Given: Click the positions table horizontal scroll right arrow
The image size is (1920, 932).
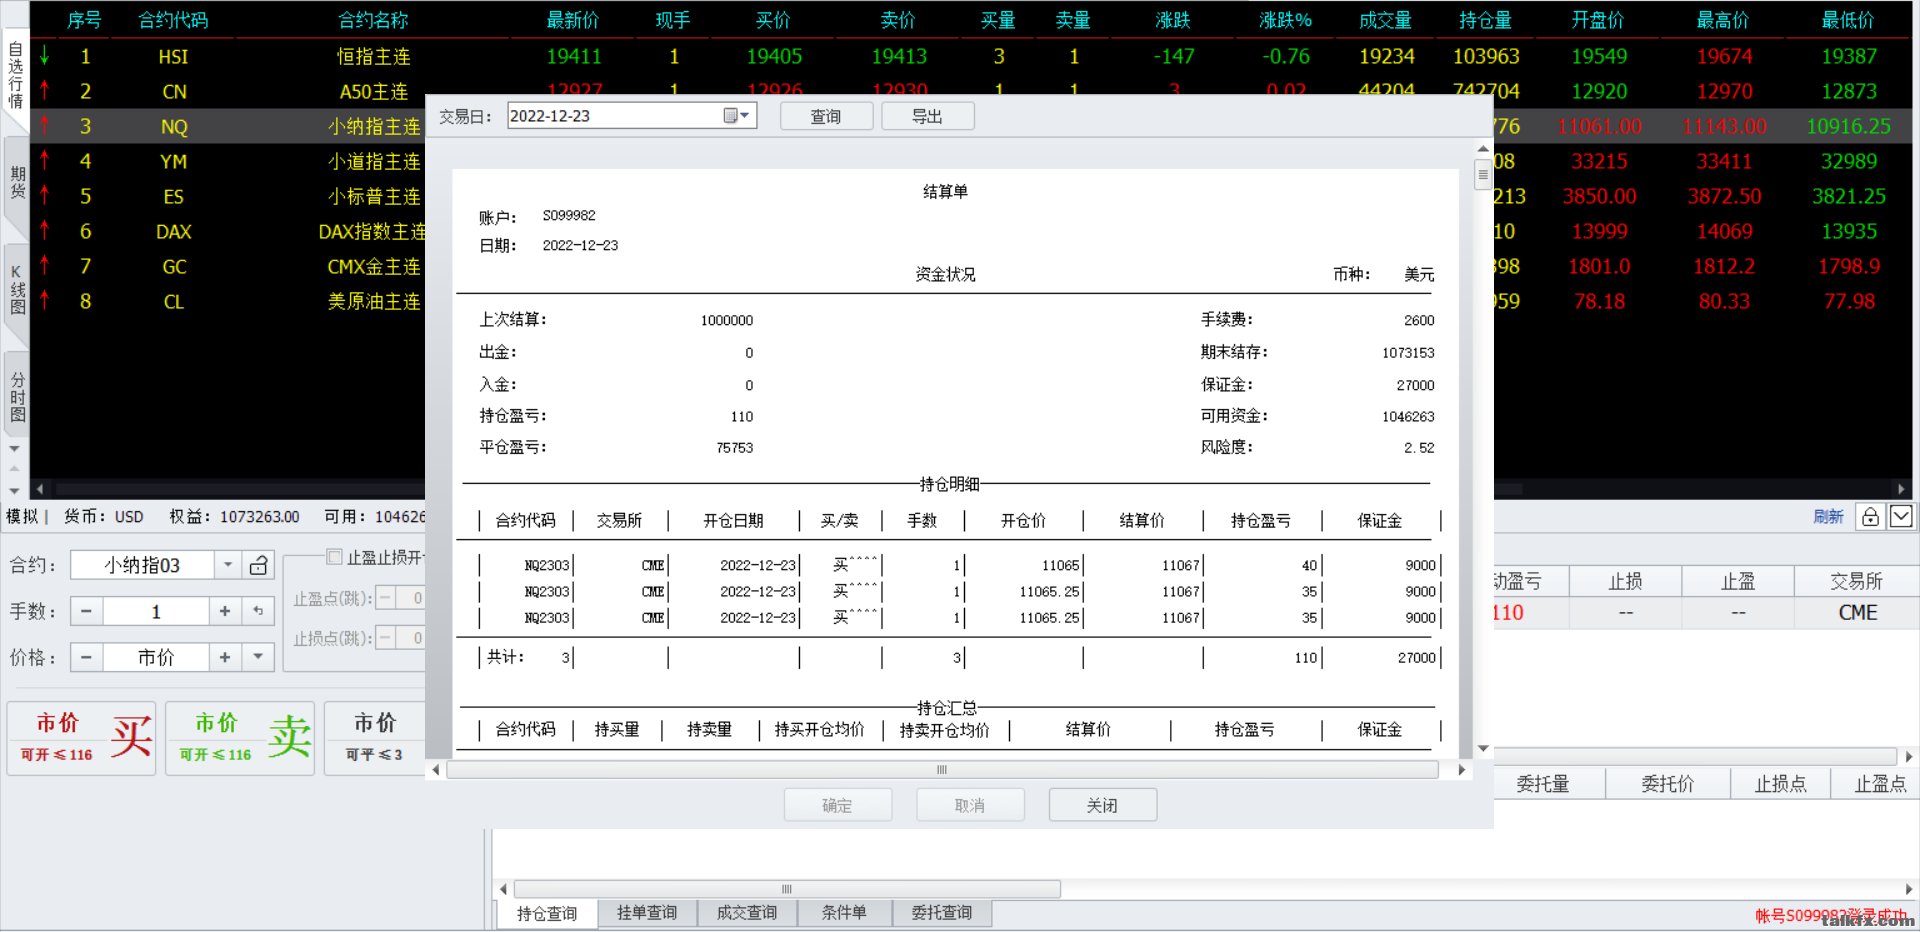Looking at the screenshot, I should tap(1909, 757).
